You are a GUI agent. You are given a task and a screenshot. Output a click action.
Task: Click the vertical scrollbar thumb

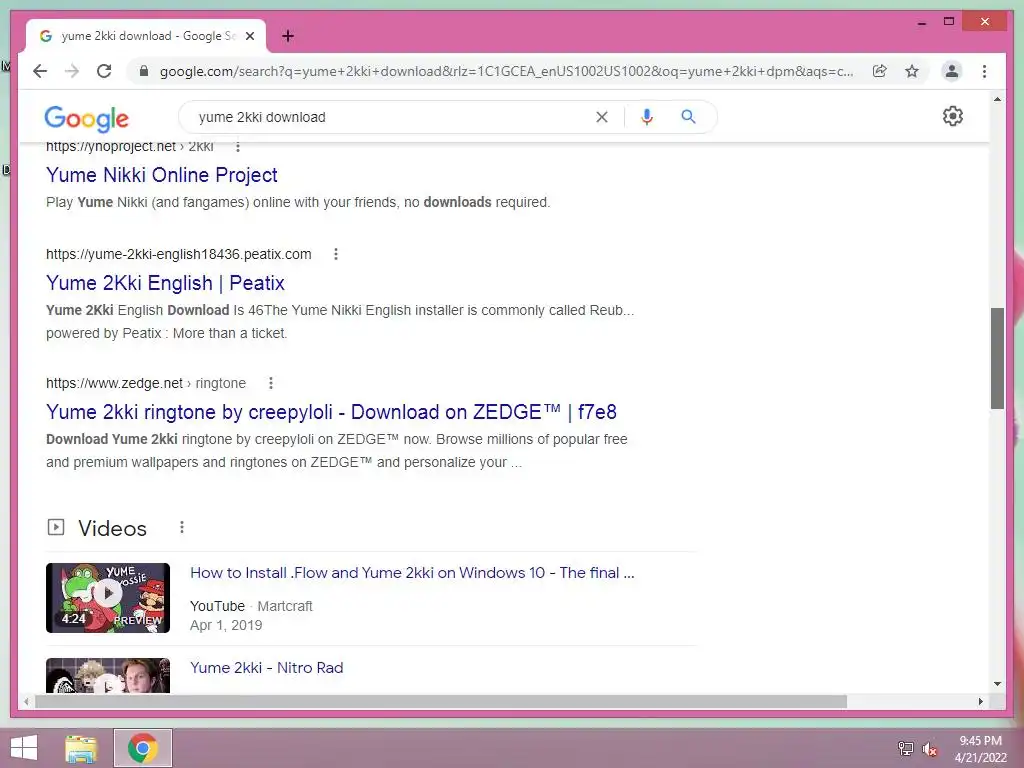coord(997,358)
